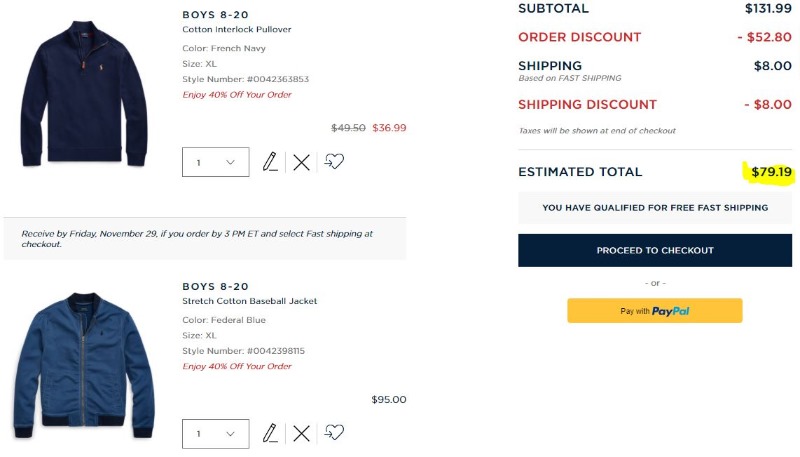Open quantity dropdown for Baseball Jacket
The width and height of the screenshot is (800, 457).
click(216, 434)
